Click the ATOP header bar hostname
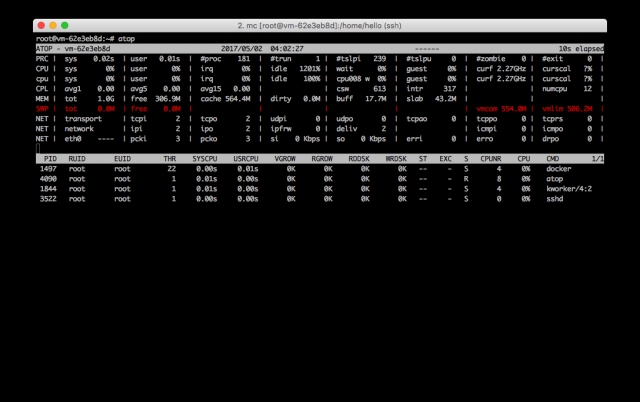 pyautogui.click(x=87, y=49)
